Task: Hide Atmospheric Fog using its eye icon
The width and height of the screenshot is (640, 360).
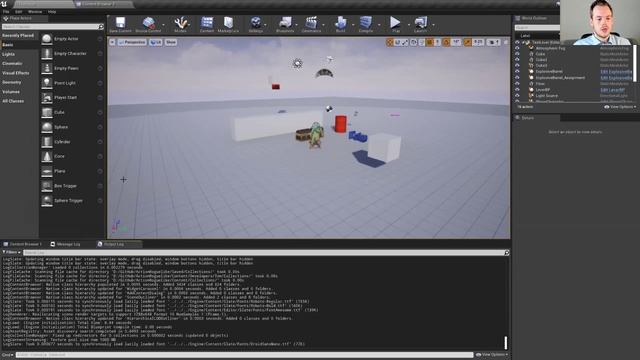Action: (x=517, y=48)
